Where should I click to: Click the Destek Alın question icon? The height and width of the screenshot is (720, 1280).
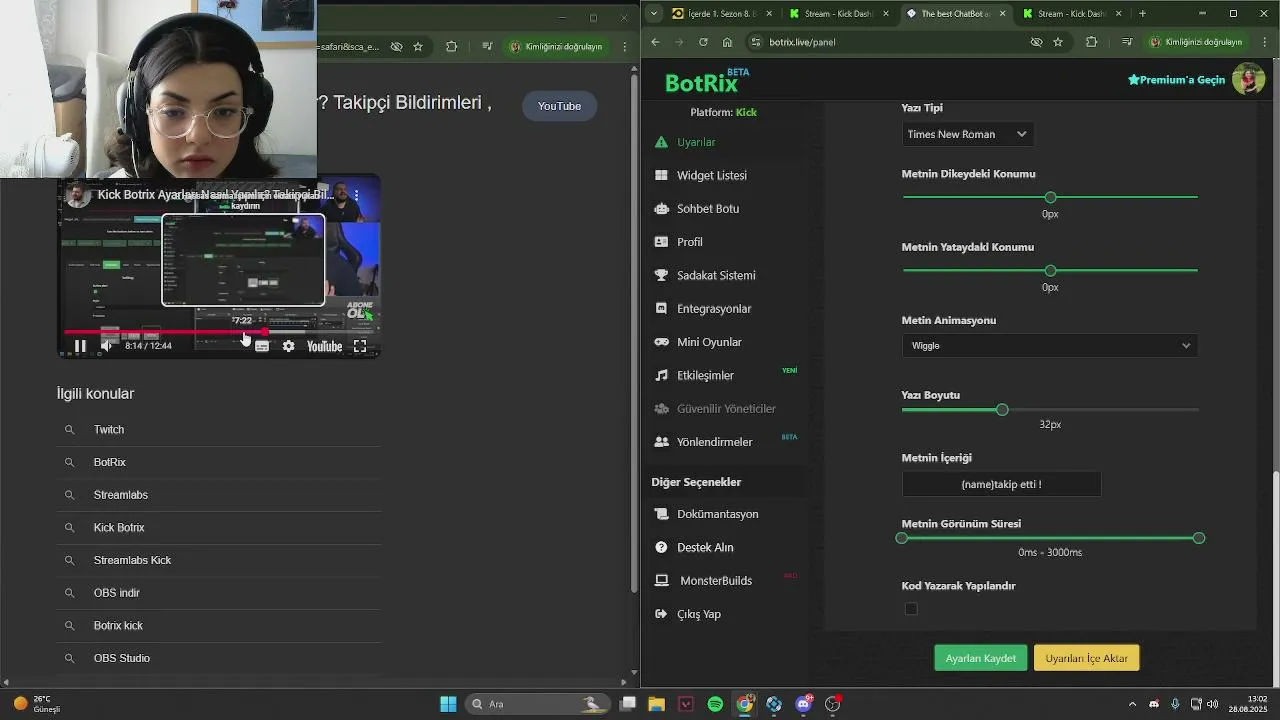click(x=661, y=547)
